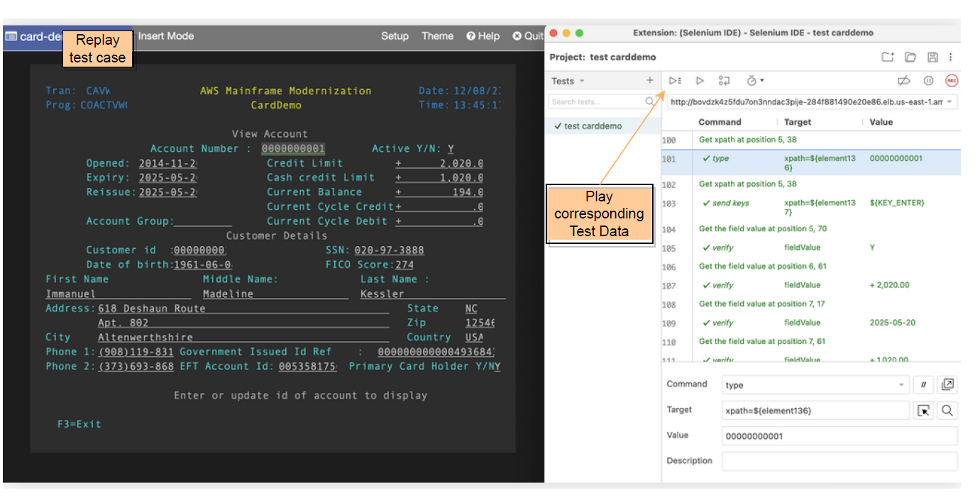977x502 pixels.
Task: Expand the base URL dropdown
Action: coord(948,102)
